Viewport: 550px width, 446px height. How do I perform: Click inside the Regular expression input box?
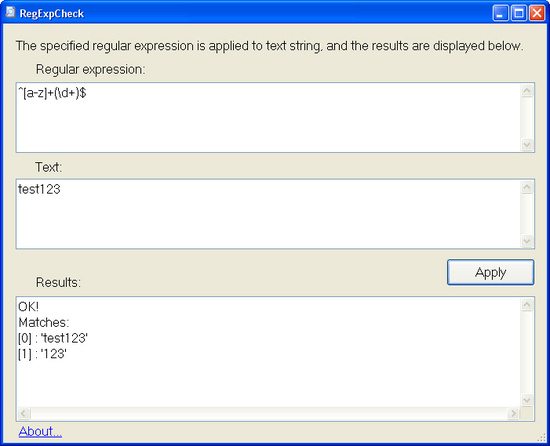(x=268, y=117)
